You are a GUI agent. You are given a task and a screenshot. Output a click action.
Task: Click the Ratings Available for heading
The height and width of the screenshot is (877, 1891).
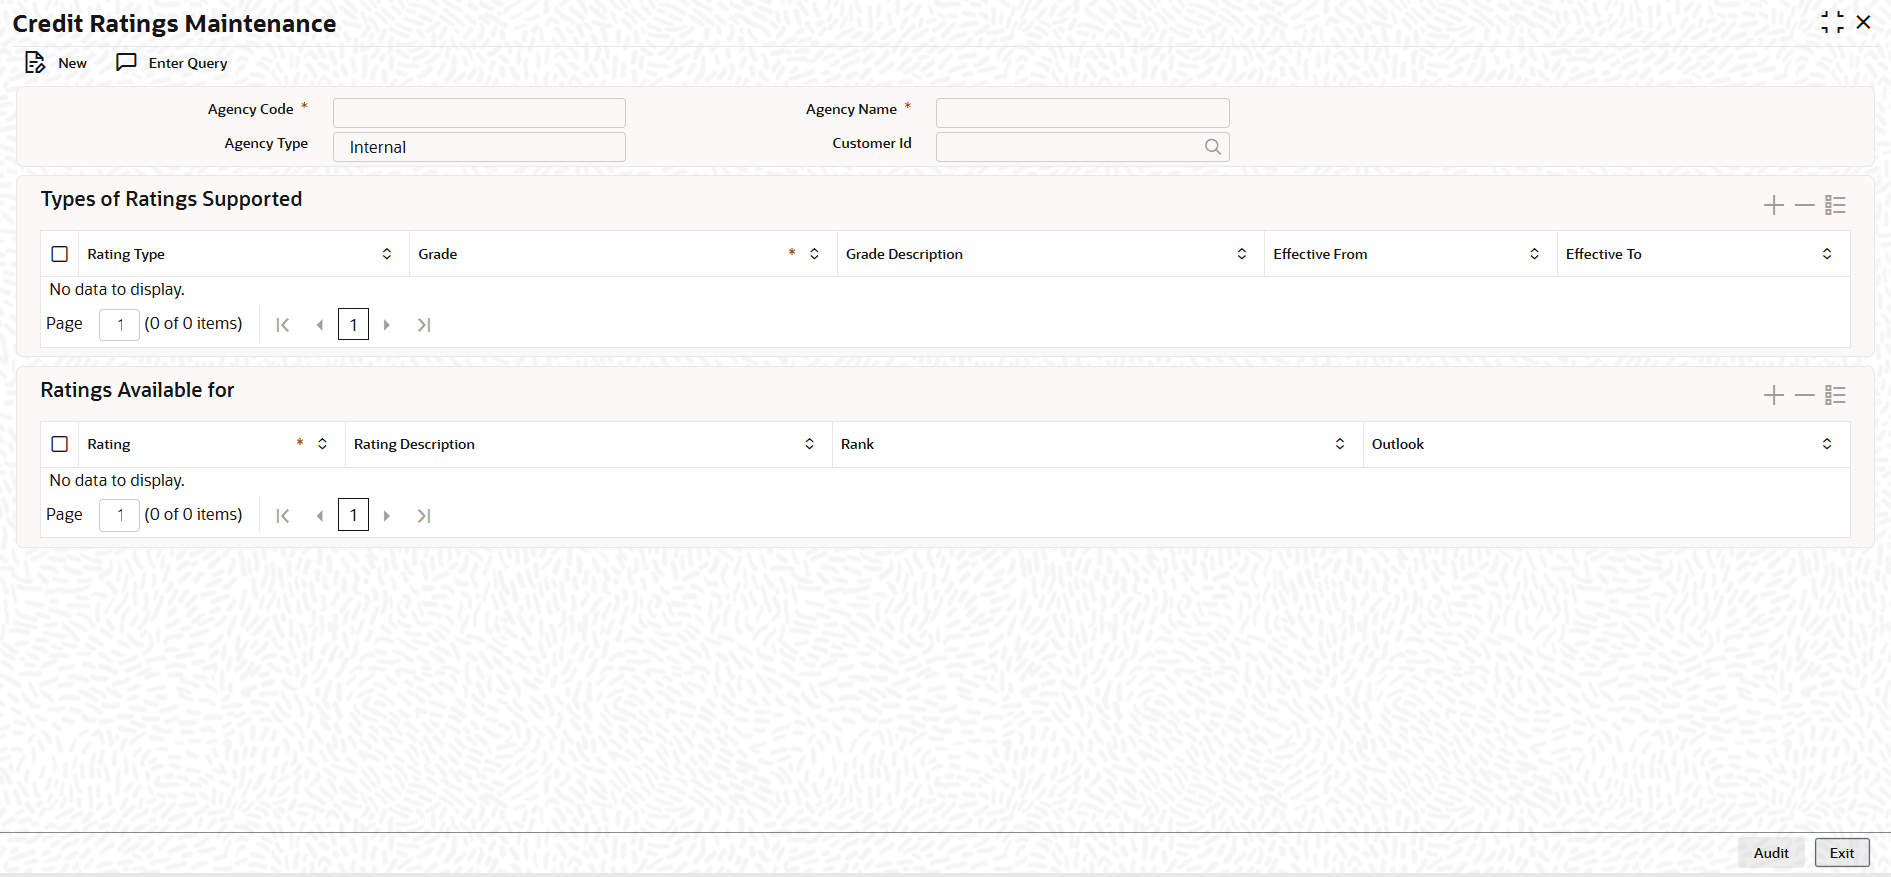click(137, 390)
